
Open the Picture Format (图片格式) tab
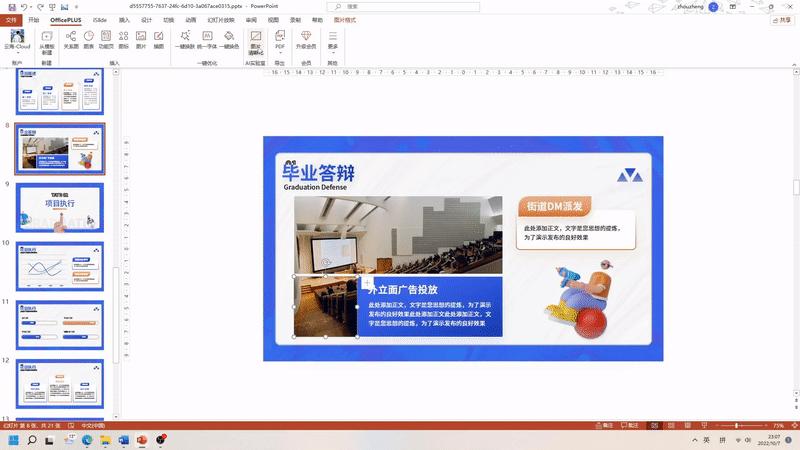tap(345, 20)
